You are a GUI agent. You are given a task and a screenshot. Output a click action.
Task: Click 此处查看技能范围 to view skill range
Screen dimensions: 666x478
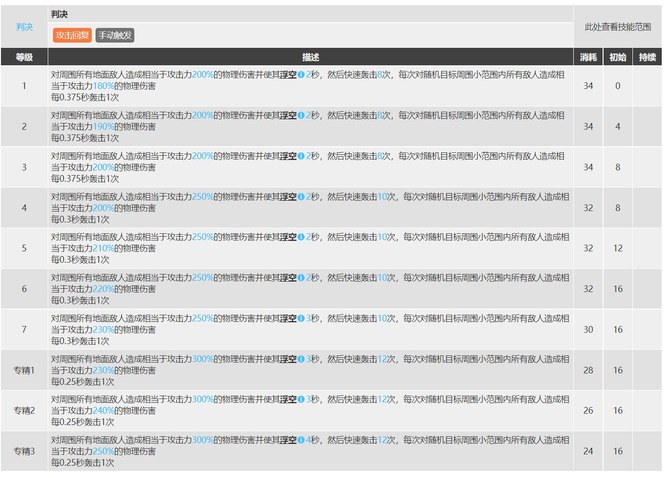click(x=617, y=27)
